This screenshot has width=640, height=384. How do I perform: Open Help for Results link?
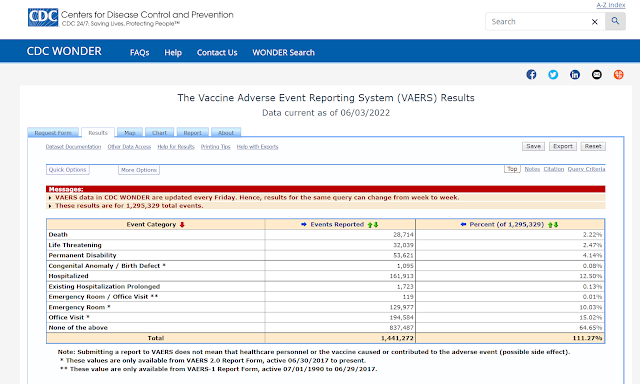click(176, 147)
